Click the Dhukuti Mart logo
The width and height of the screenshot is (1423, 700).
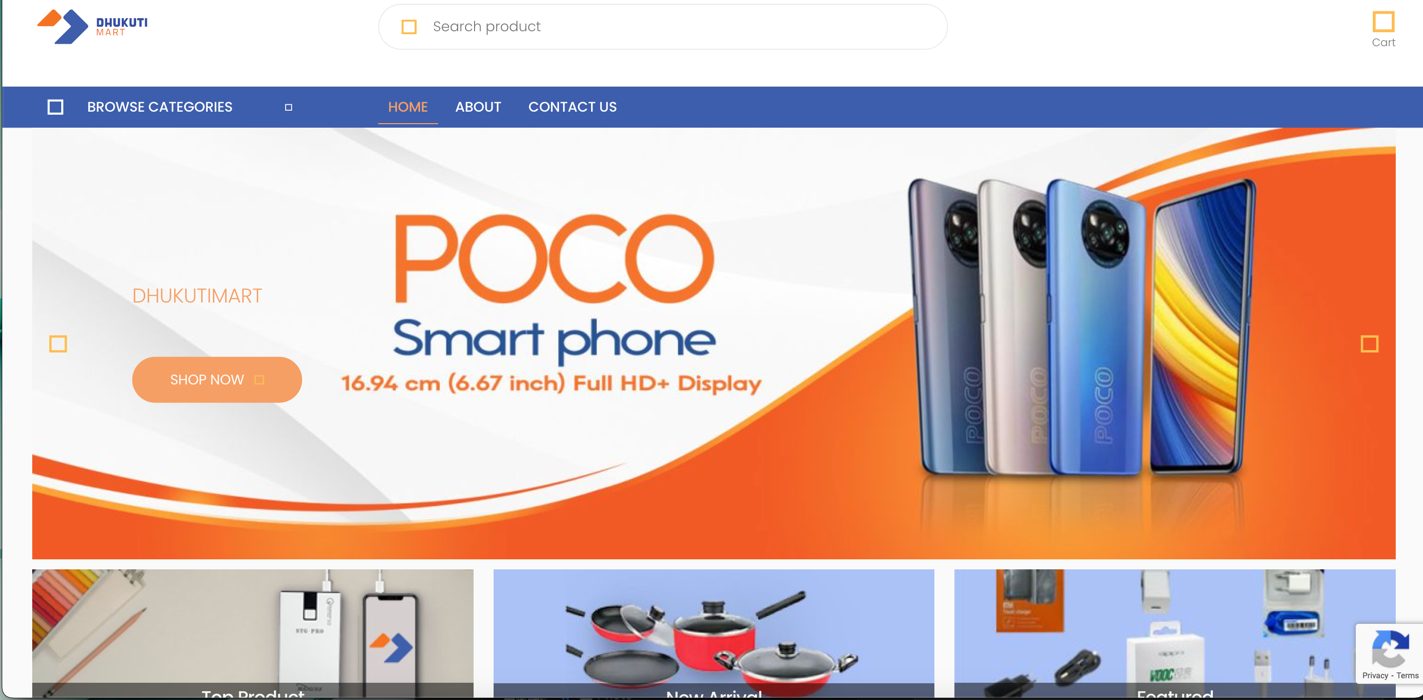click(x=92, y=26)
